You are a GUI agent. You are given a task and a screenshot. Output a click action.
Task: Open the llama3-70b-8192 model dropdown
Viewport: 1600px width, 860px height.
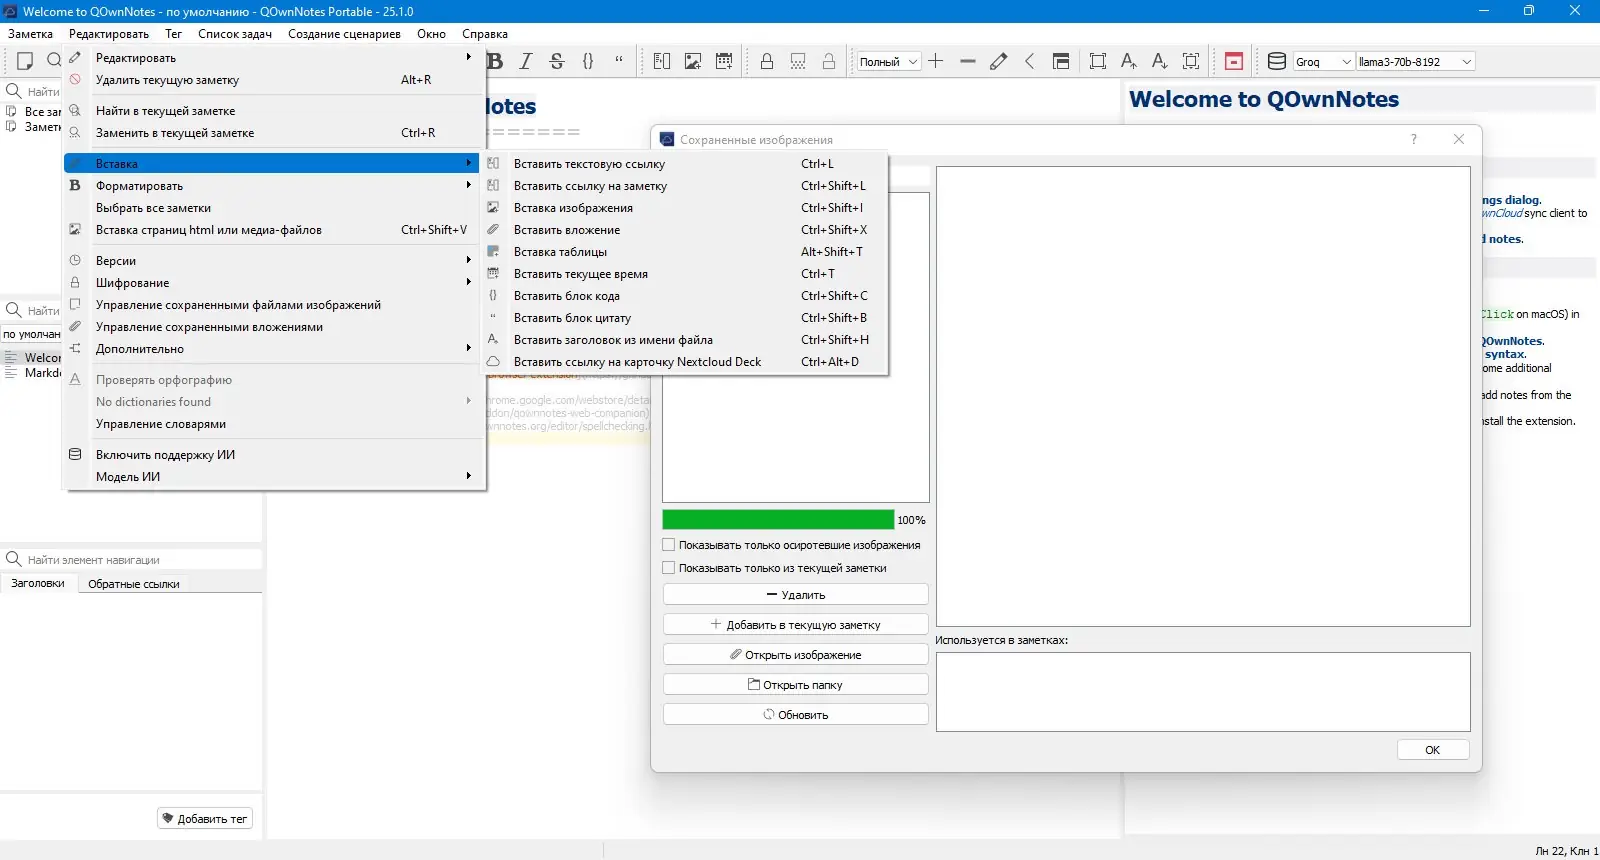pos(1415,61)
